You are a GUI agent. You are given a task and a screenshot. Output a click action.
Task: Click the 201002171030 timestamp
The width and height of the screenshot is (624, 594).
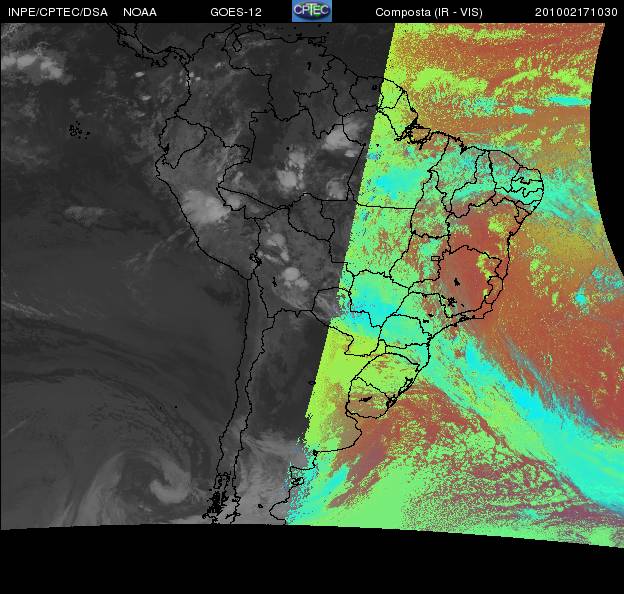tap(576, 12)
